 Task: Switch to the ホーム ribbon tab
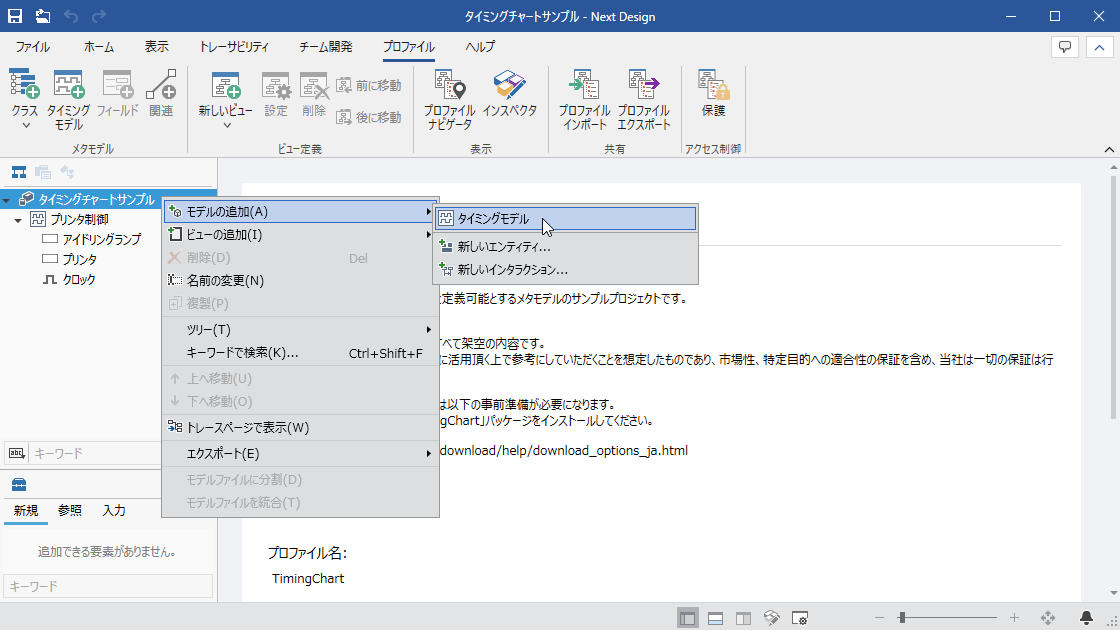(x=99, y=47)
